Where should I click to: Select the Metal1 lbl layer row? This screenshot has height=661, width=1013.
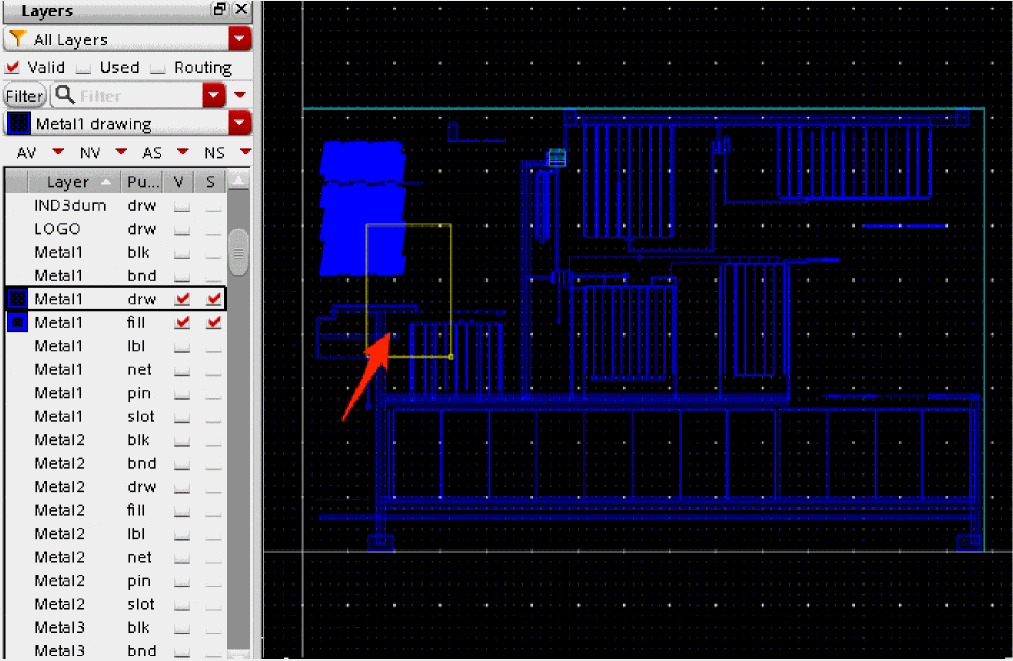coord(116,346)
